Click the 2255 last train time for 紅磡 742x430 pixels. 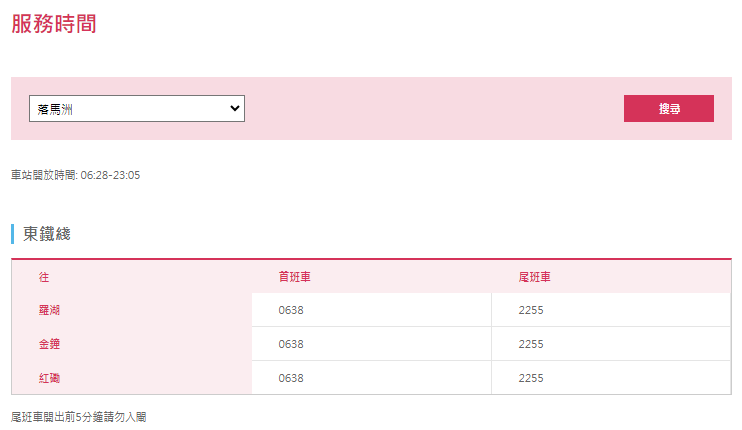(x=531, y=378)
